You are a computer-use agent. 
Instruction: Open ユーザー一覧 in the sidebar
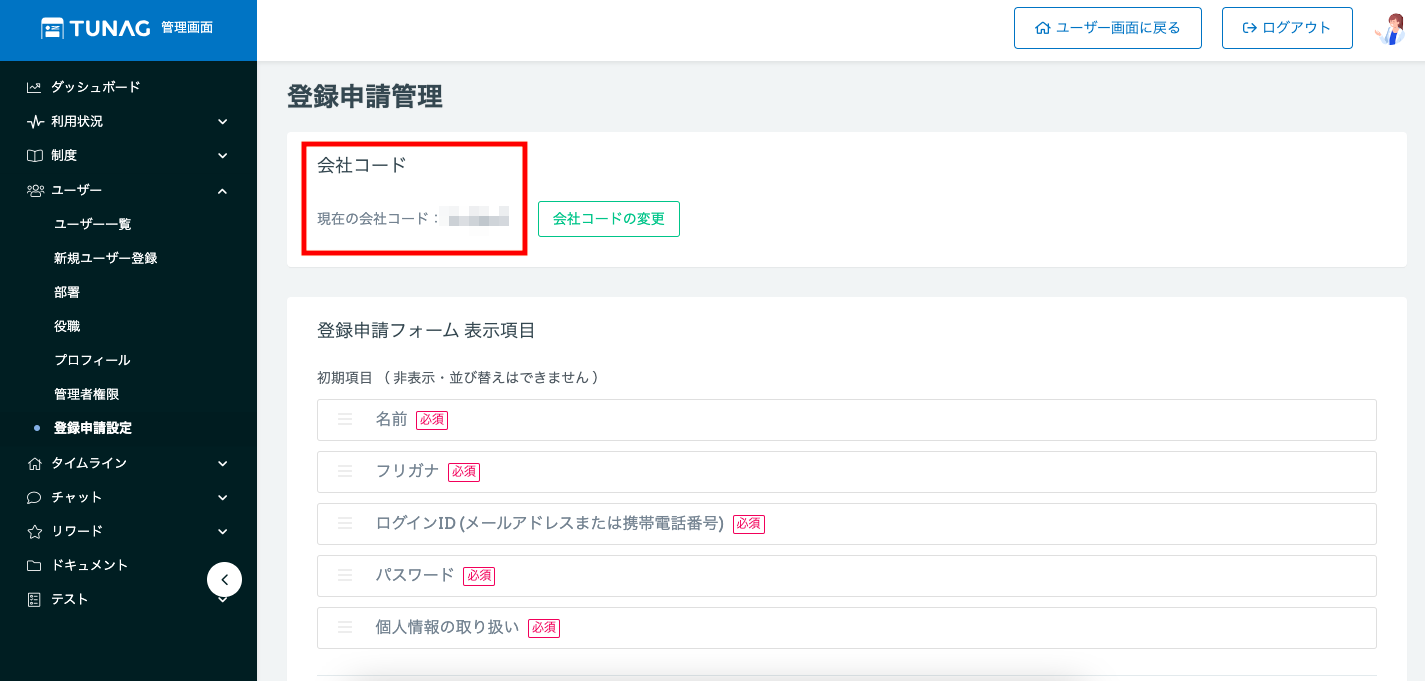[93, 224]
